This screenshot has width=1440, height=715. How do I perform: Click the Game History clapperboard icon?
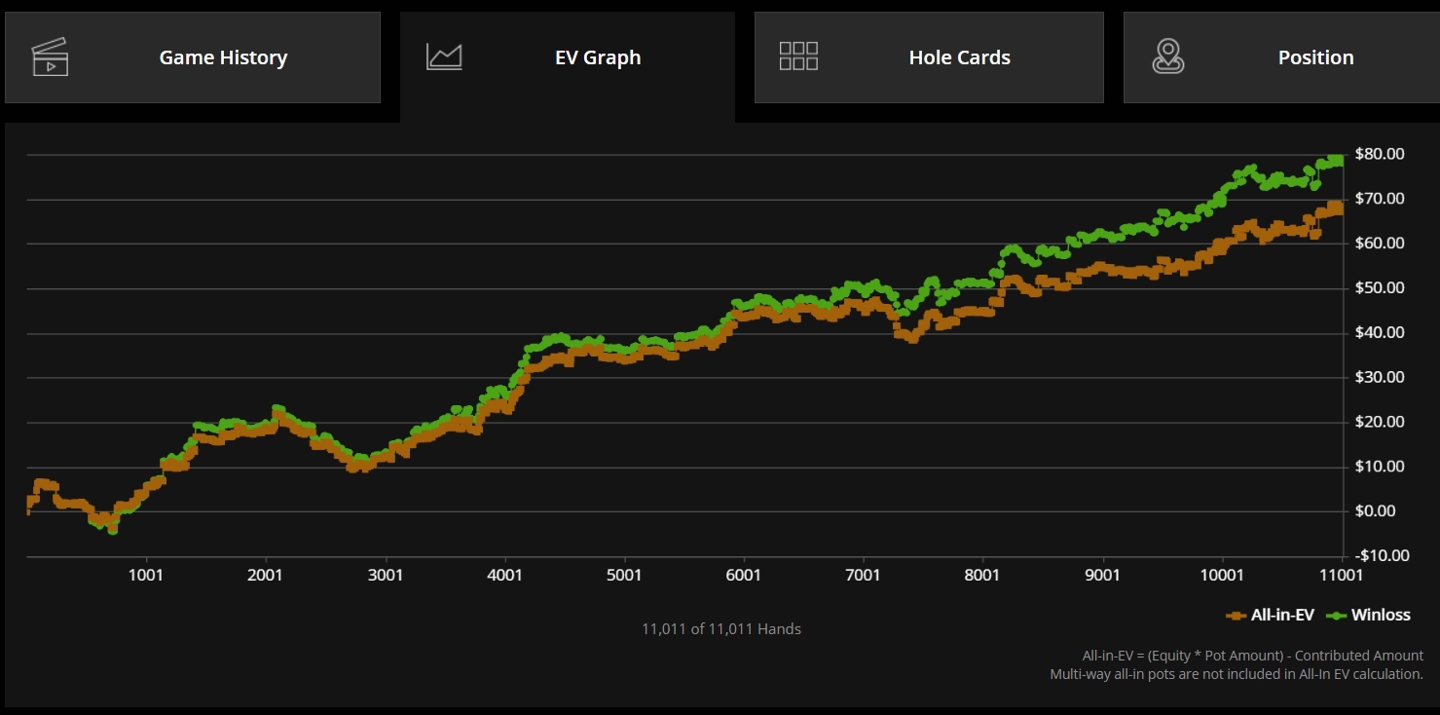click(x=50, y=57)
